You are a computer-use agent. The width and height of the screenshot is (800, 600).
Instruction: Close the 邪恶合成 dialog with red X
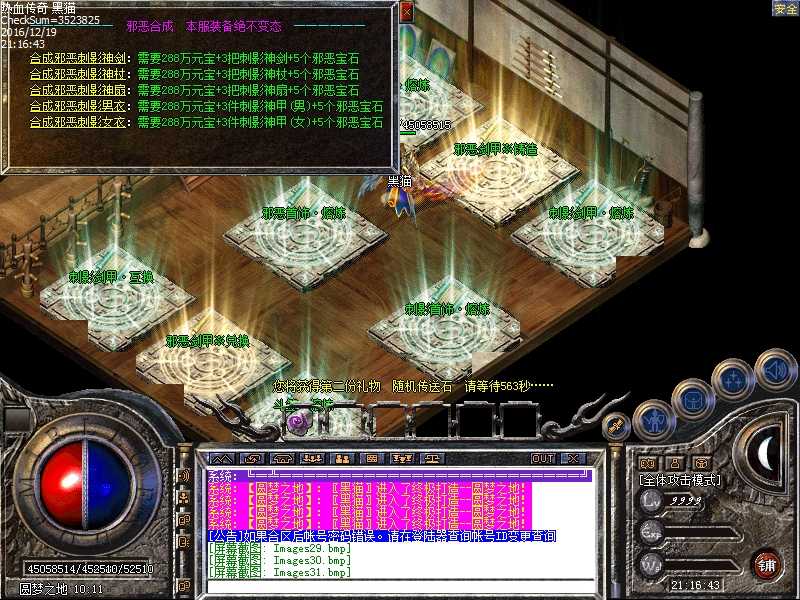coord(406,12)
